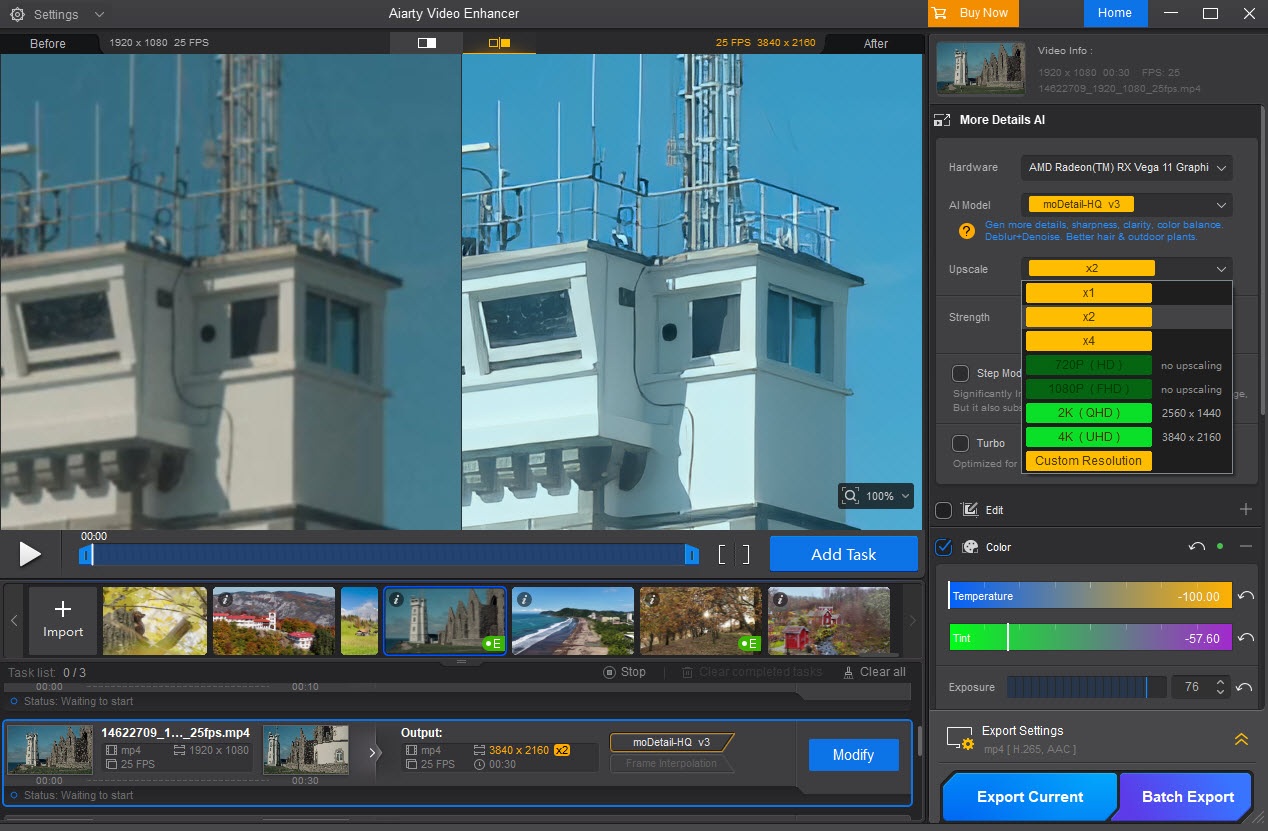Uncheck the Color section checkbox
Image resolution: width=1268 pixels, height=831 pixels.
coord(943,547)
